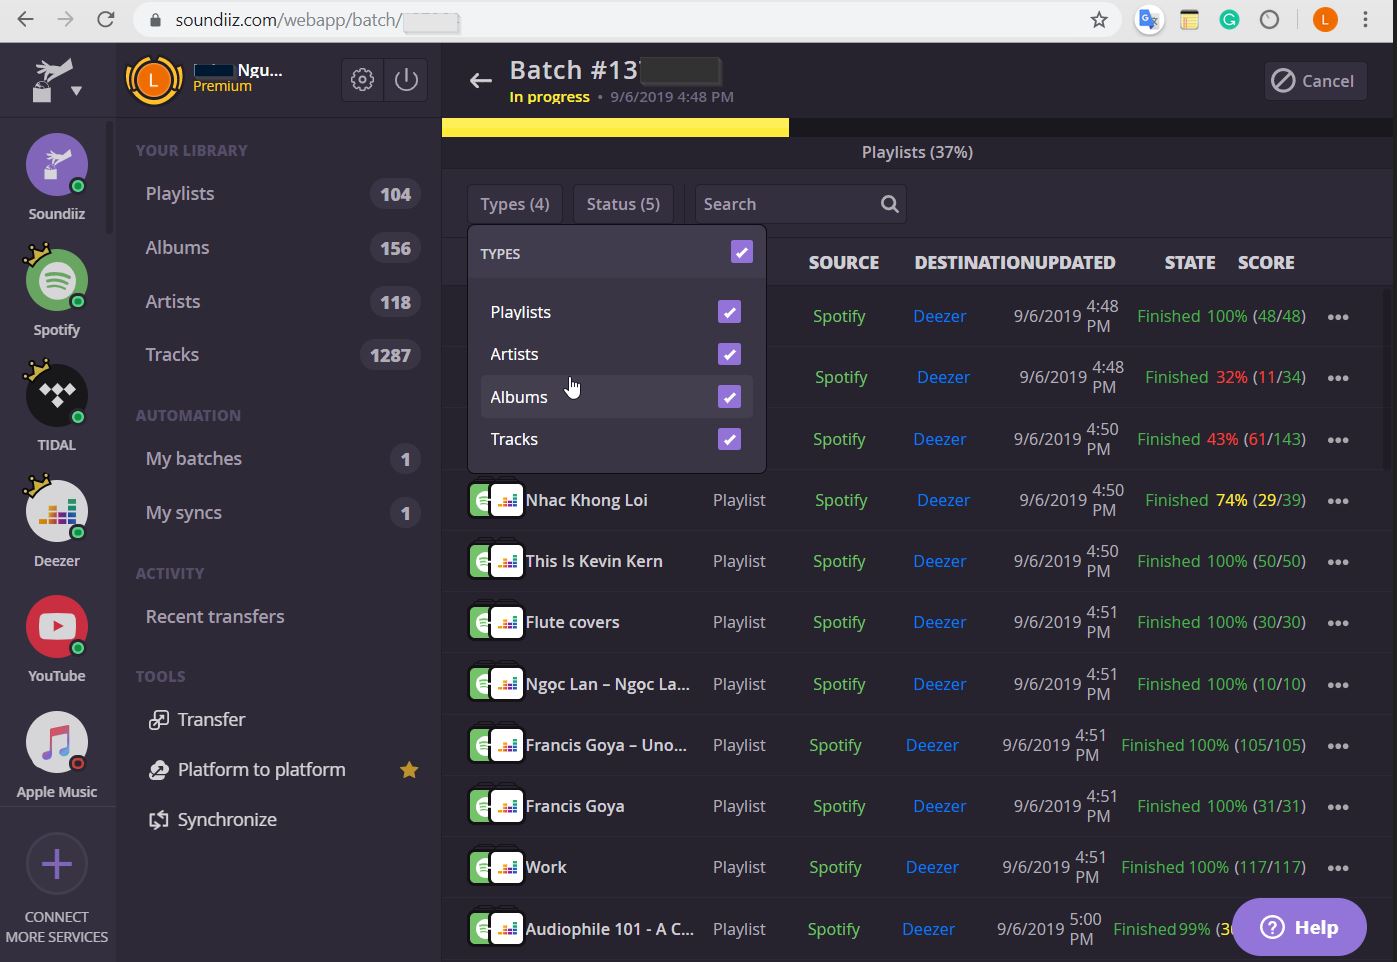This screenshot has height=962, width=1397.
Task: Cancel the batch in progress
Action: (x=1314, y=81)
